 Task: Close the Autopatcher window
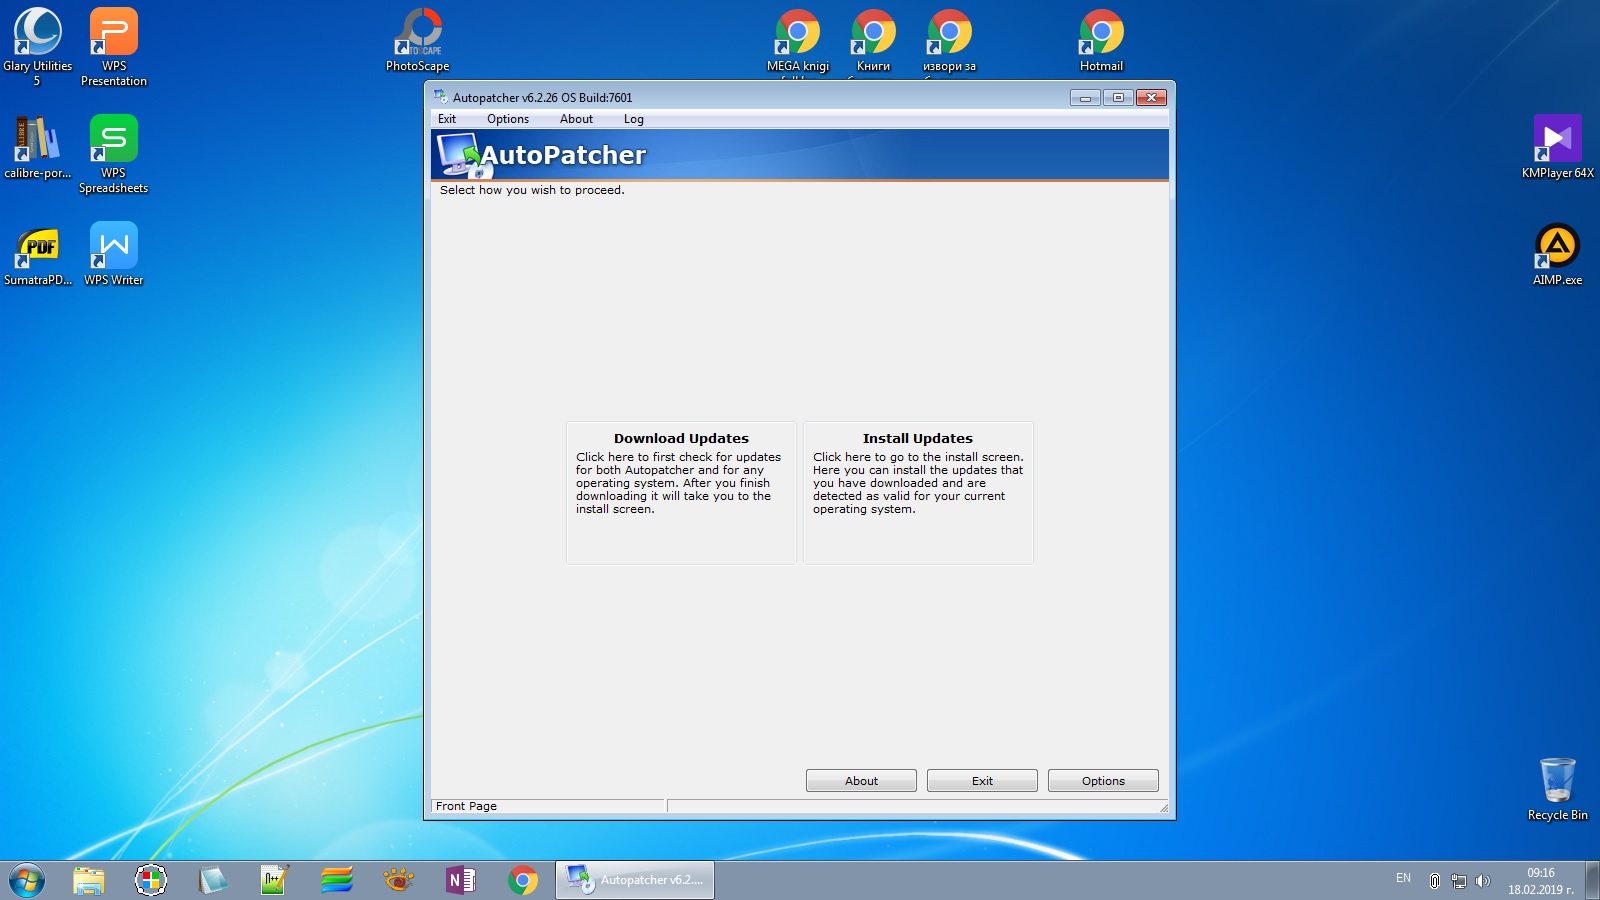pos(1151,97)
